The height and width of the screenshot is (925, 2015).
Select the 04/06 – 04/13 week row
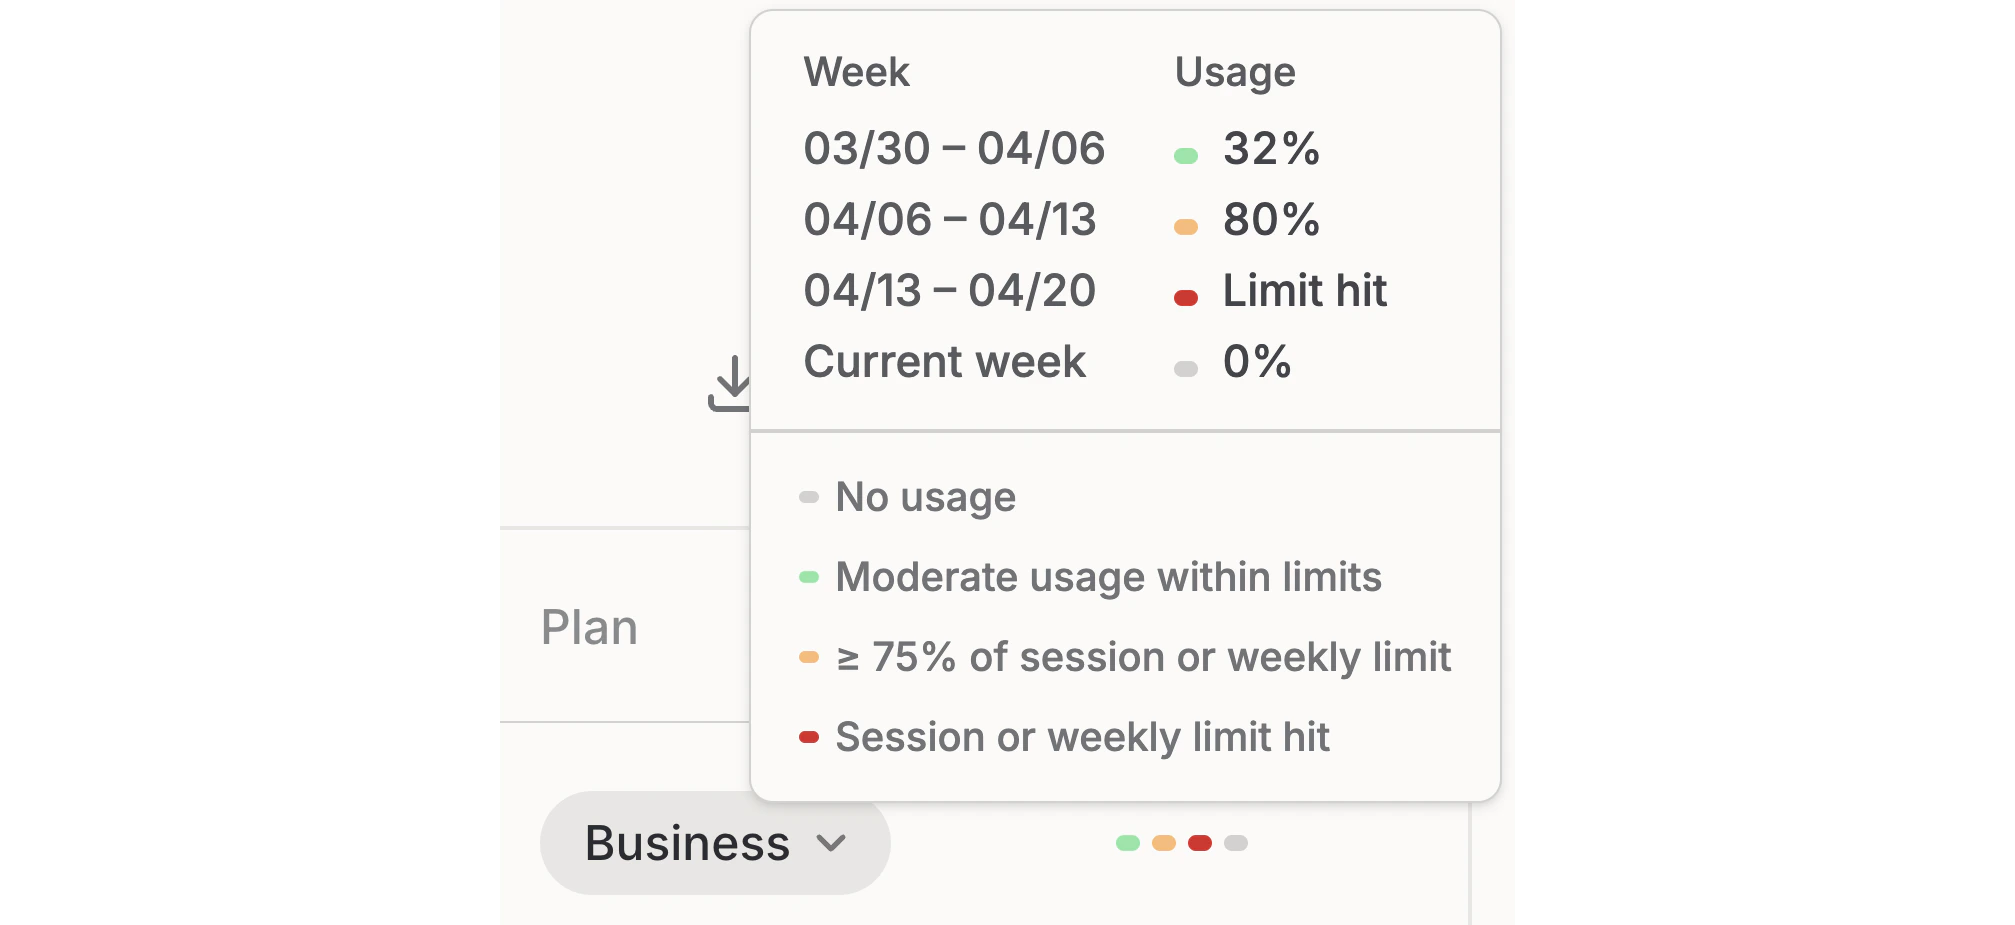tap(950, 219)
